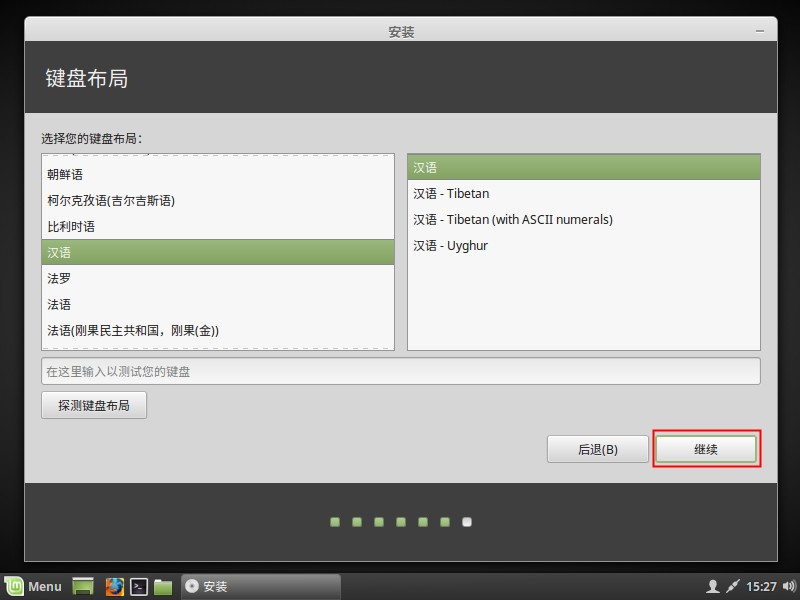Launch Firefox from the taskbar

tap(115, 586)
